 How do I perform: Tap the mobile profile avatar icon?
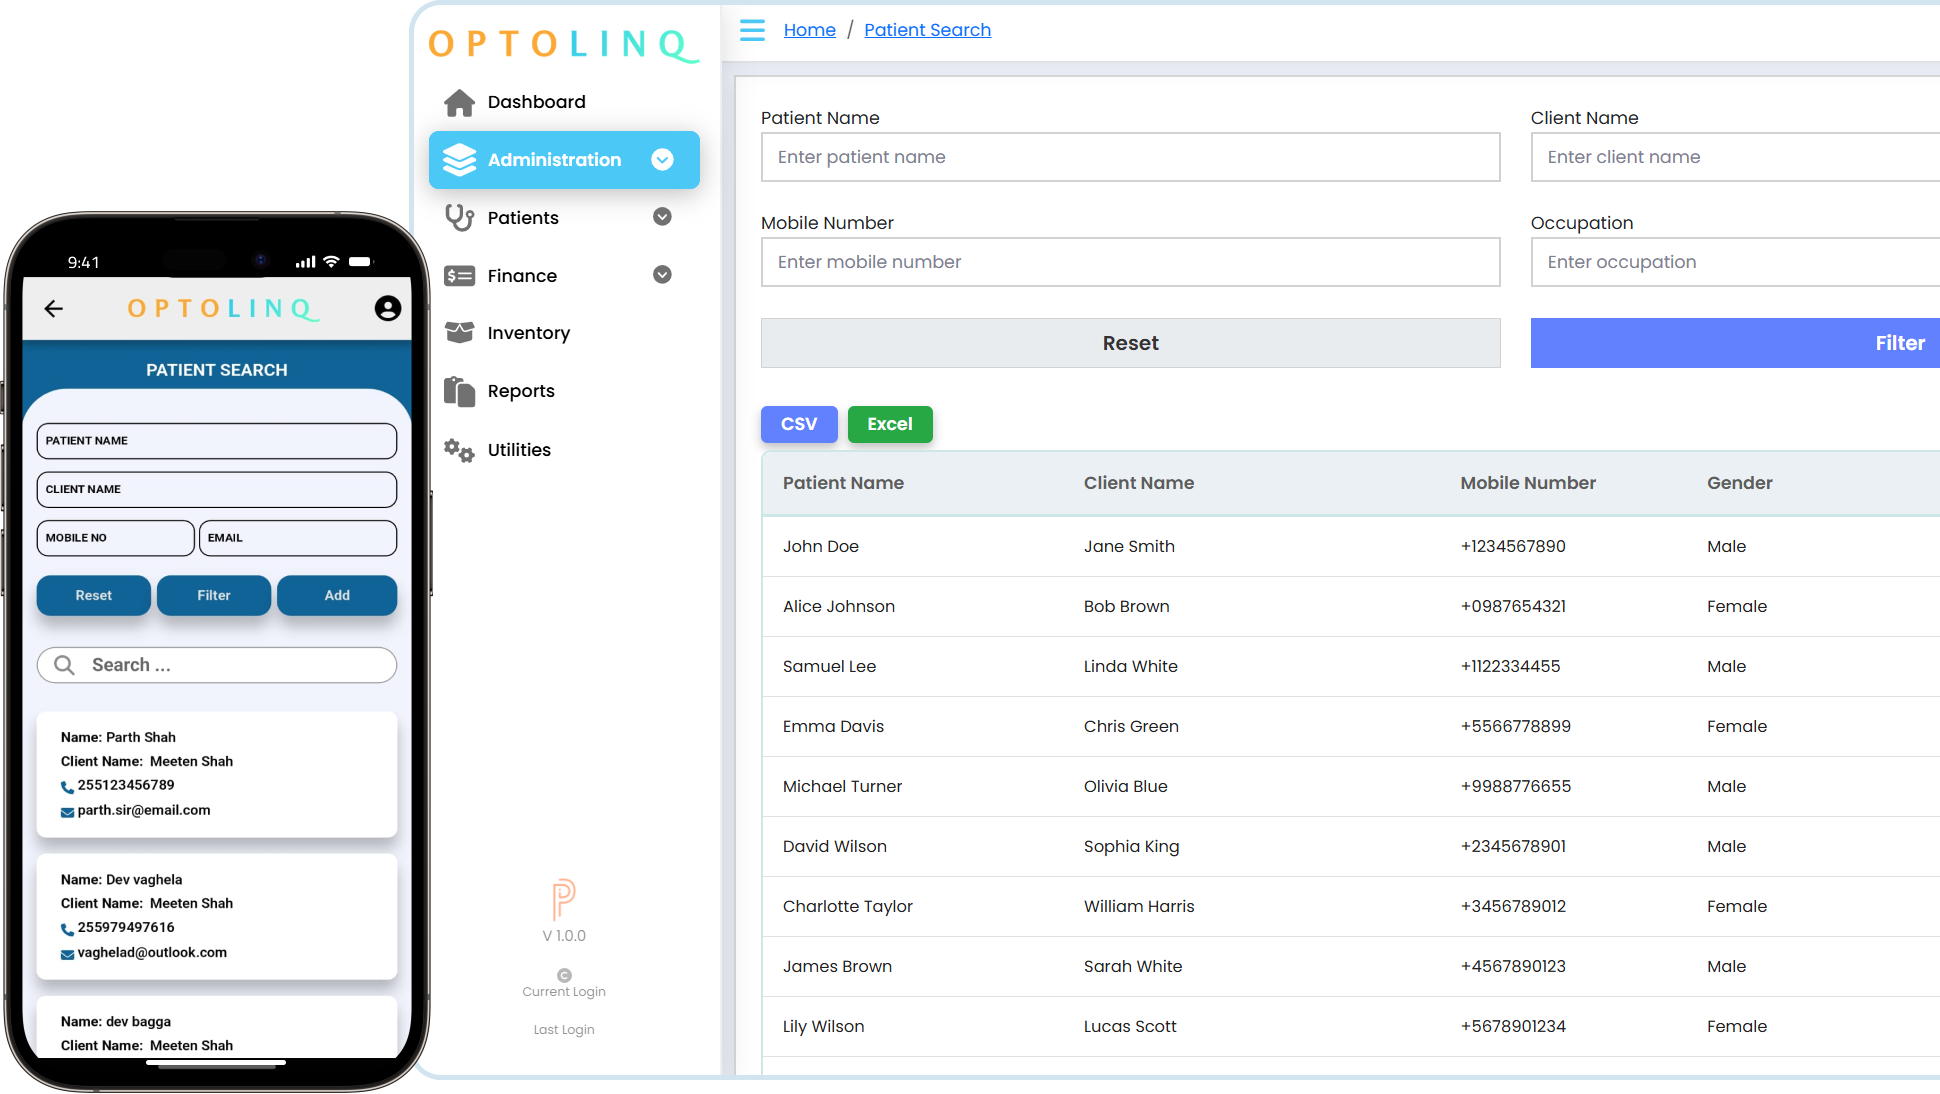point(388,308)
